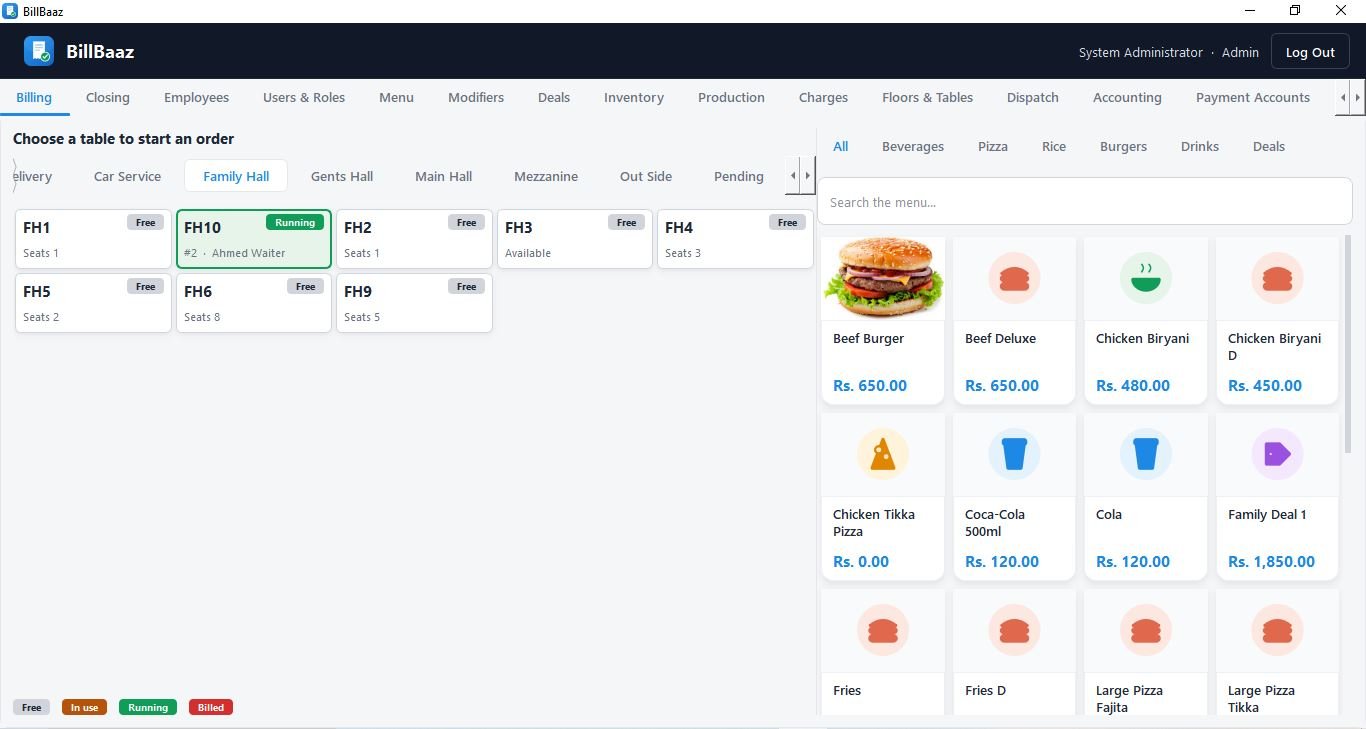Screen dimensions: 1366x729
Task: Select the Out Side hall tab
Action: [646, 176]
